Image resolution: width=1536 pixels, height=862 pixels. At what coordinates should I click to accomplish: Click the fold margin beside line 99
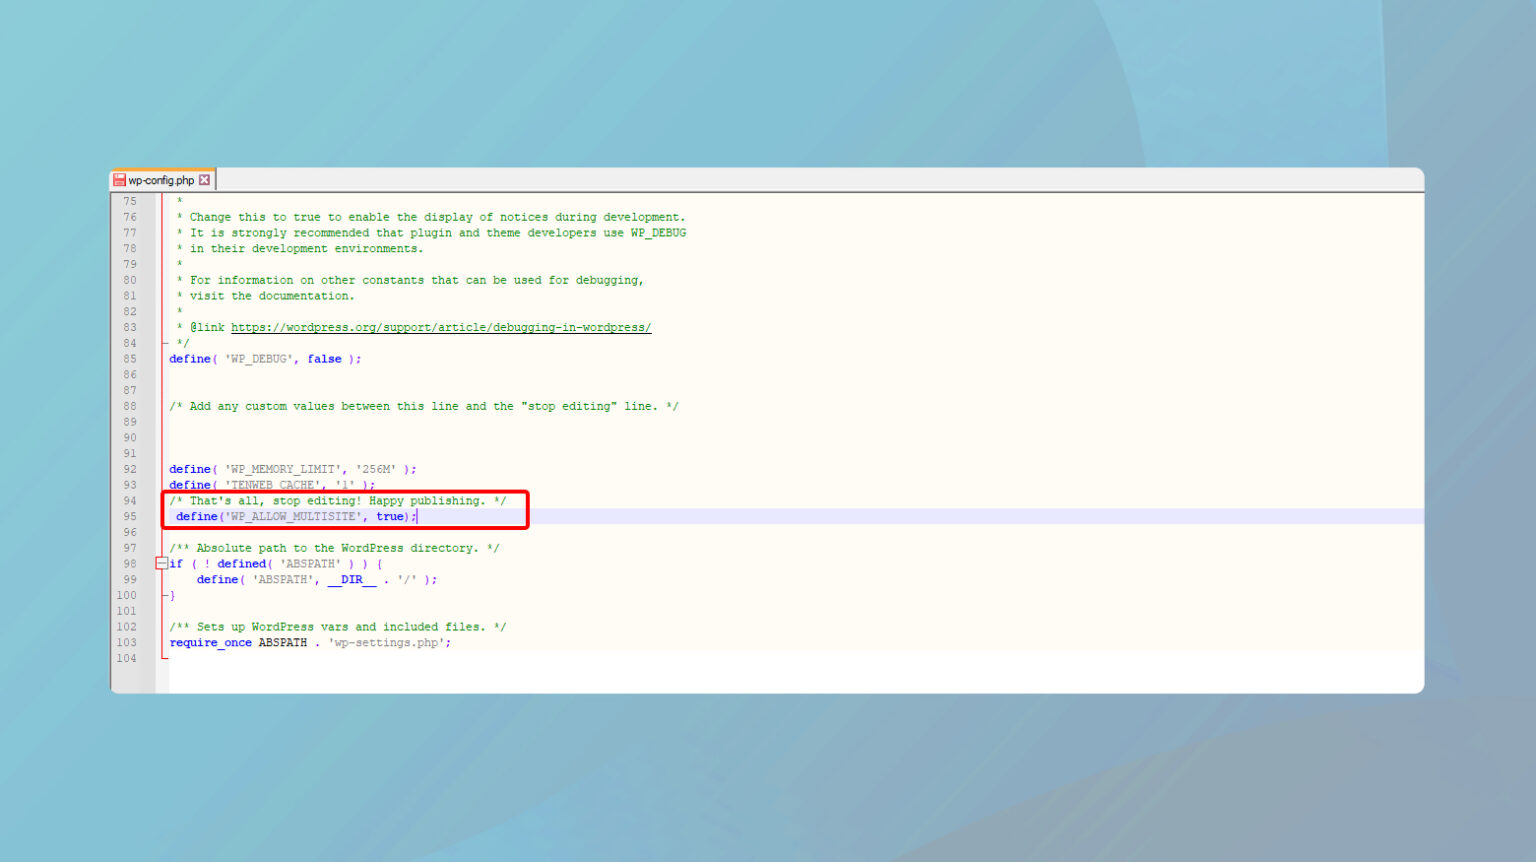coord(161,579)
